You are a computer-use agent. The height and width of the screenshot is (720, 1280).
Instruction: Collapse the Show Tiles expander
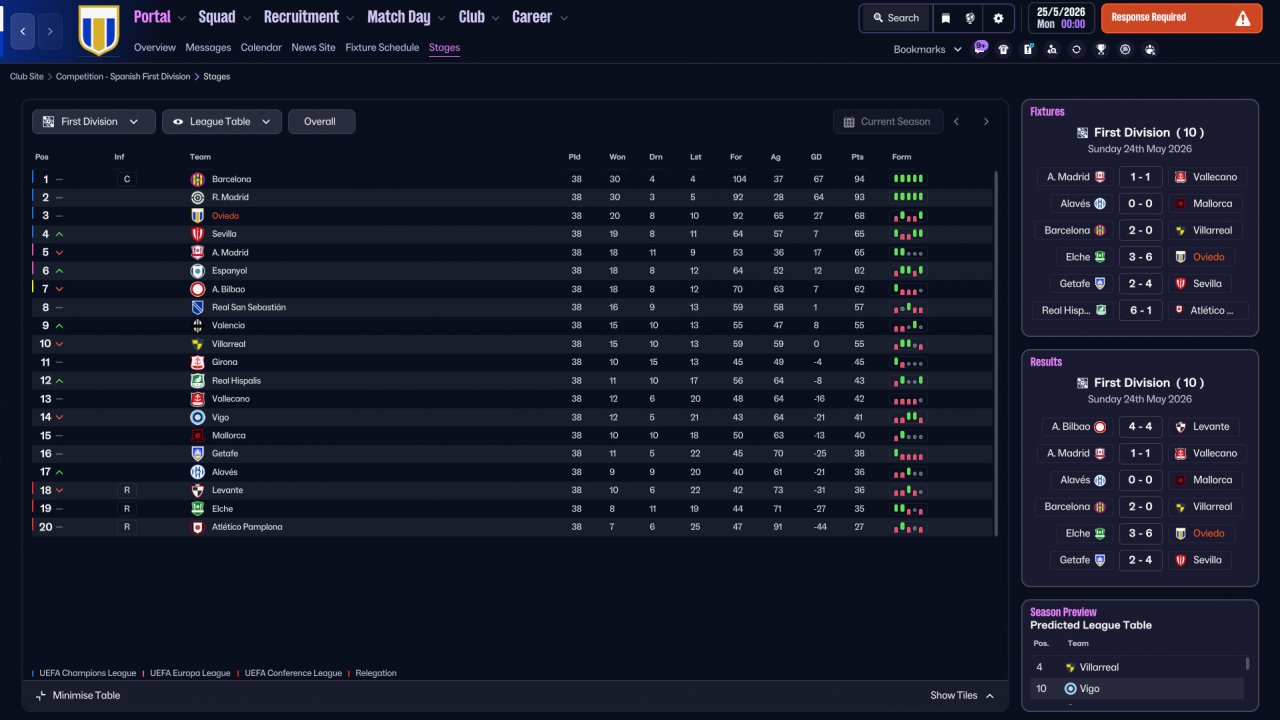coord(962,696)
